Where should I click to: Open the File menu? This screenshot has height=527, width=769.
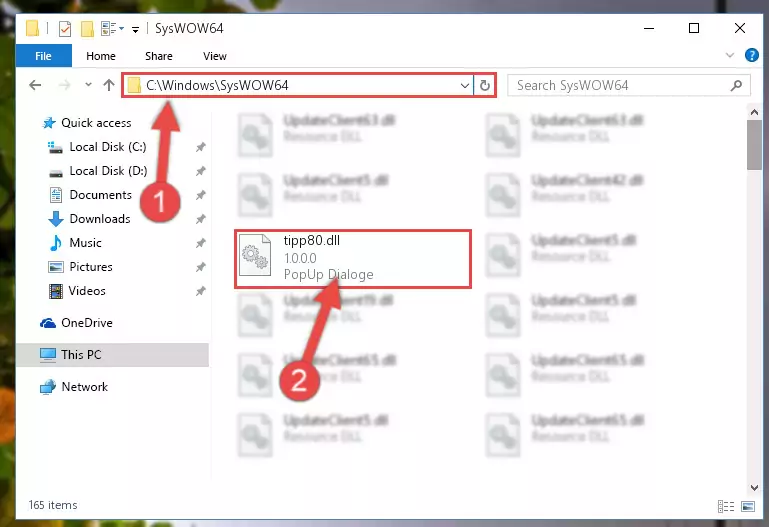pos(43,56)
